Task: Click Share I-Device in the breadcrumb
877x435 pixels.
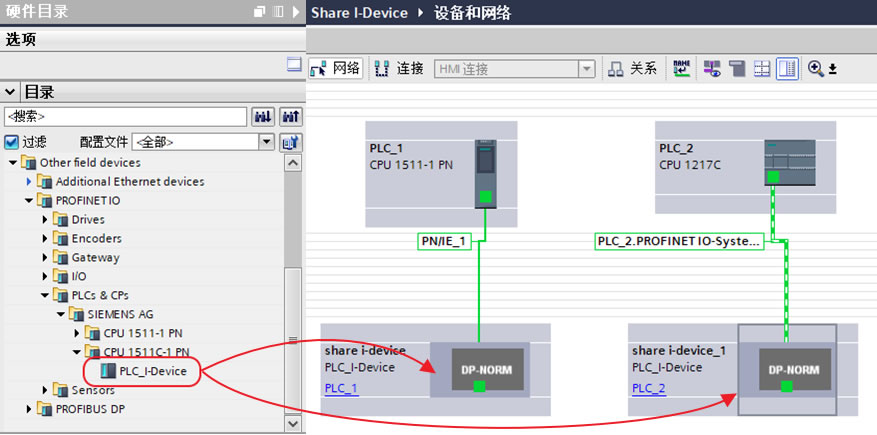Action: pos(359,13)
